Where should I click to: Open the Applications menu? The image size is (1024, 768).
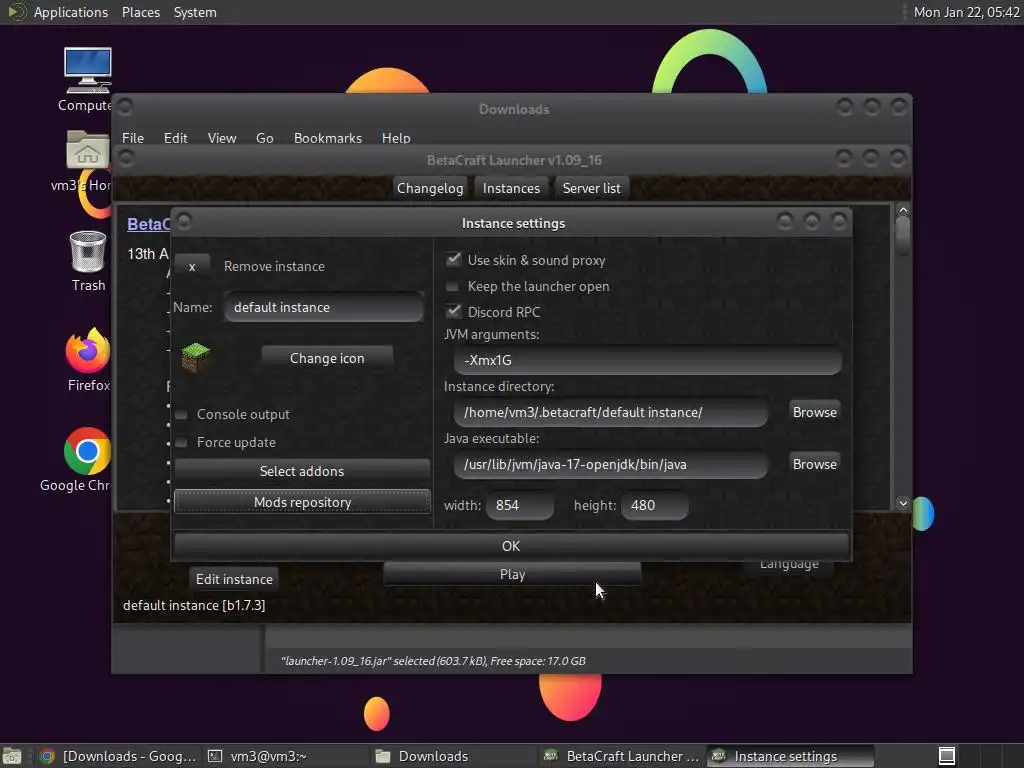pos(71,12)
